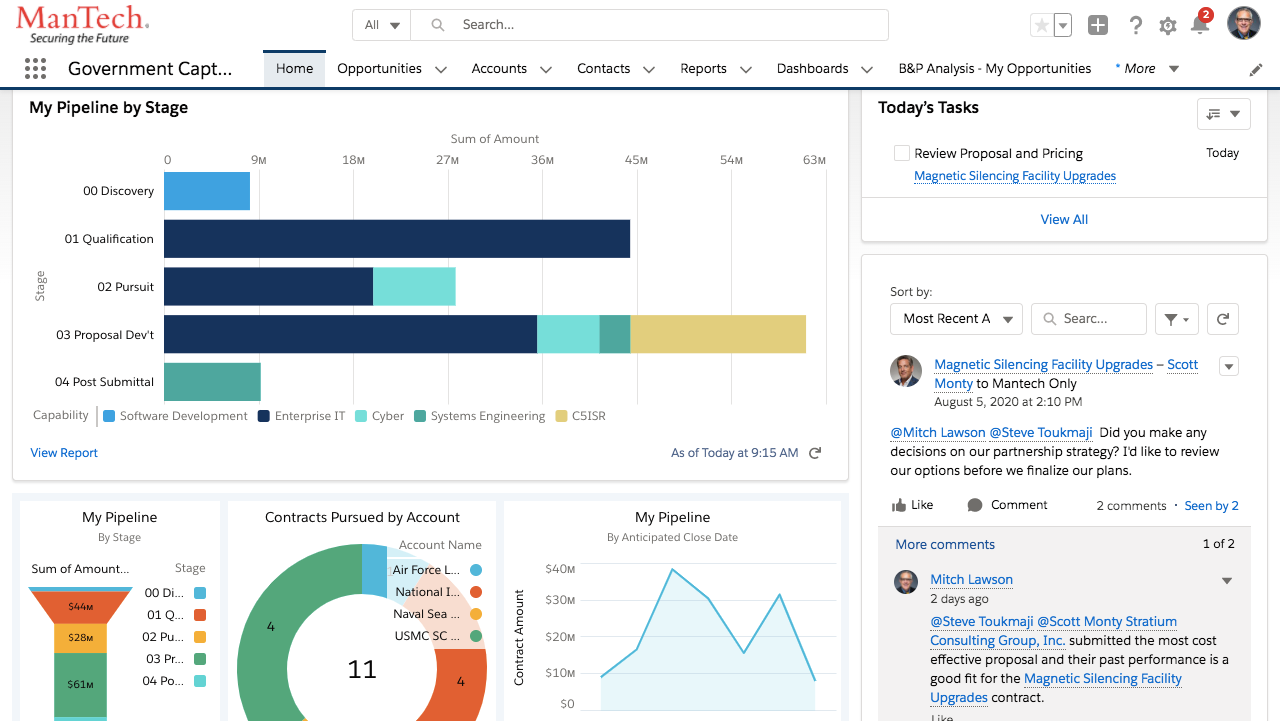Screen dimensions: 1280x721
Task: Open B&P Analysis - My Opportunities tab
Action: [x=994, y=69]
